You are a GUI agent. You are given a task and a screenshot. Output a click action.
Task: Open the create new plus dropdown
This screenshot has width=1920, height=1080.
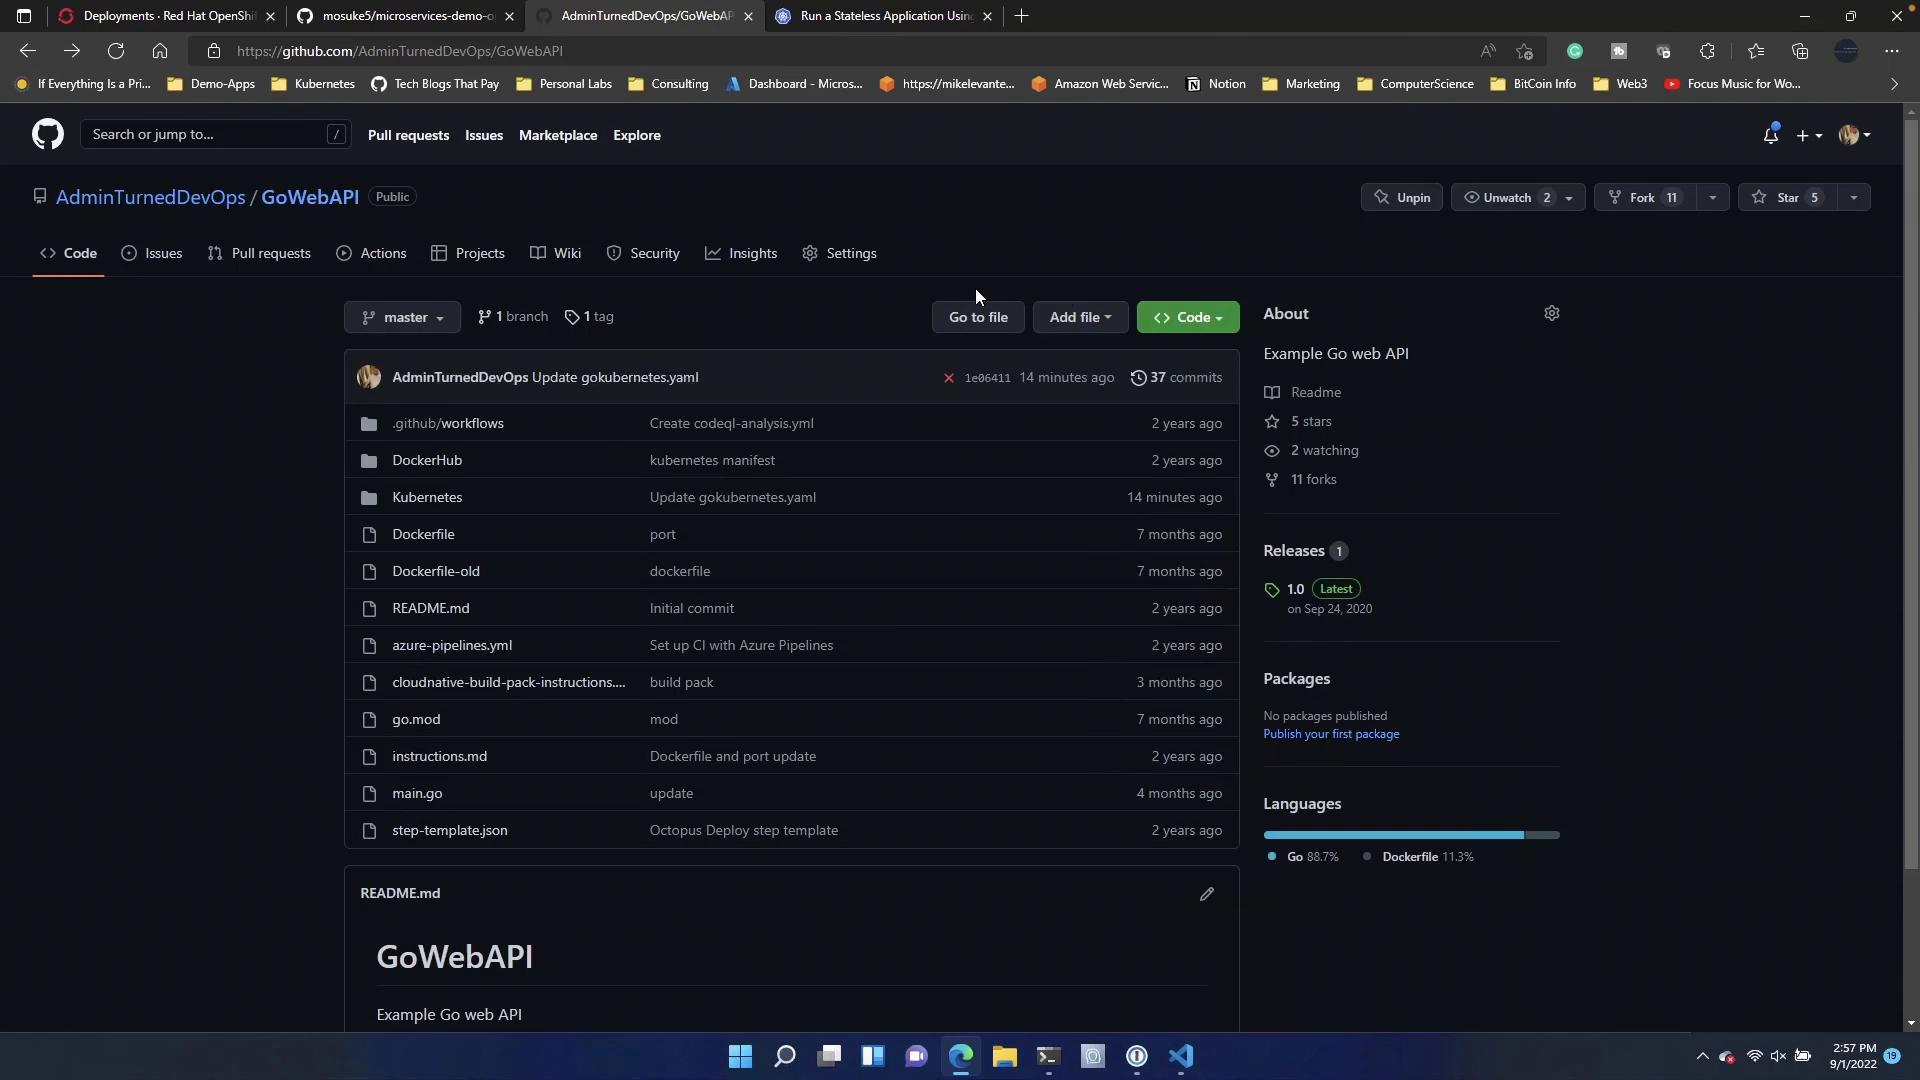(1809, 135)
